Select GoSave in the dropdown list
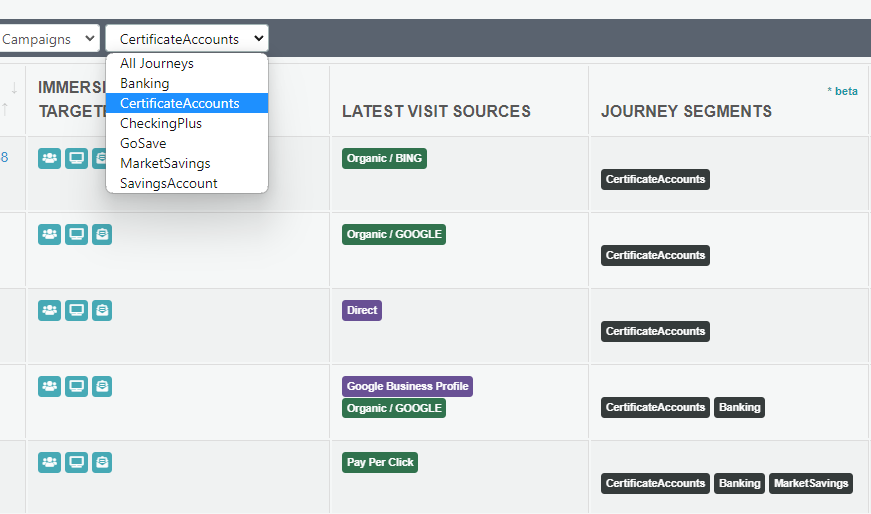This screenshot has height=514, width=871. (143, 143)
